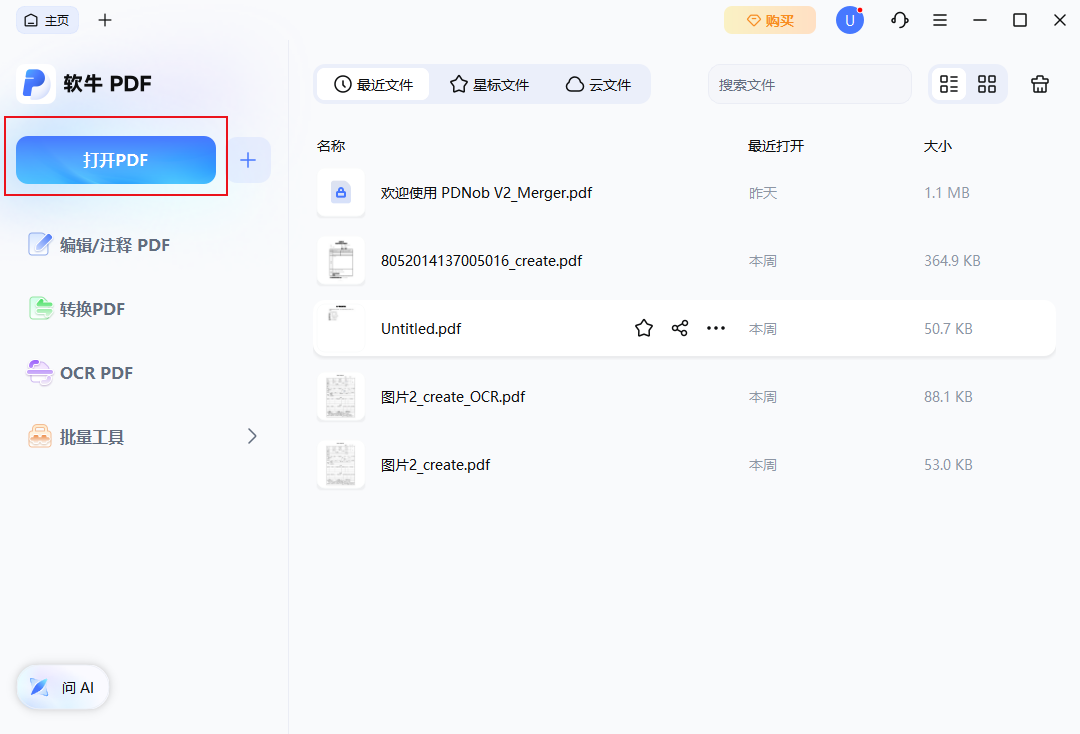Open the hamburger menu

[939, 20]
